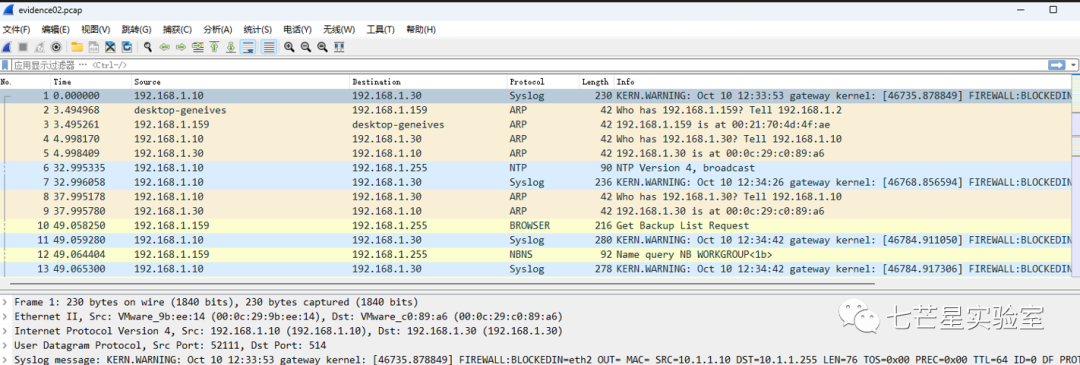Apply the display filter arrow button
This screenshot has height=365, width=1080.
click(x=1057, y=65)
